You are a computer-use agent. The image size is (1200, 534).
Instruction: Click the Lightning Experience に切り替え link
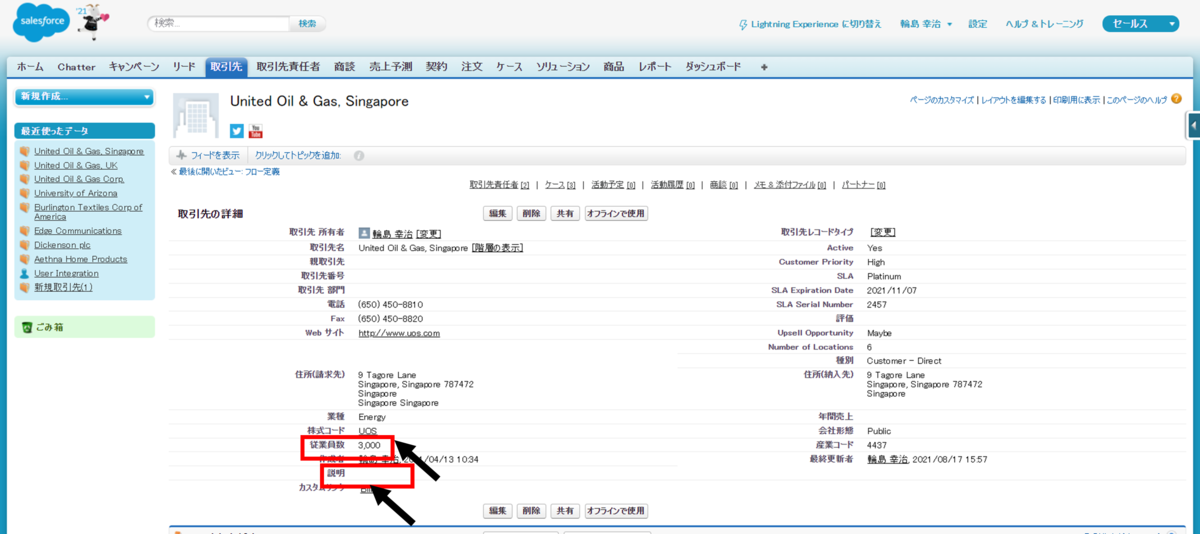[816, 24]
